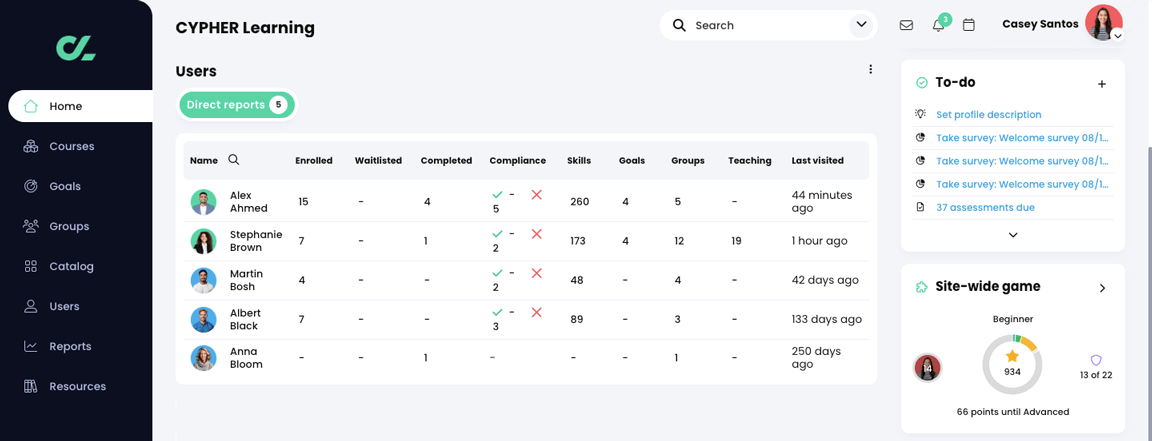Open 37 assessments due link
This screenshot has width=1152, height=441.
pos(985,207)
